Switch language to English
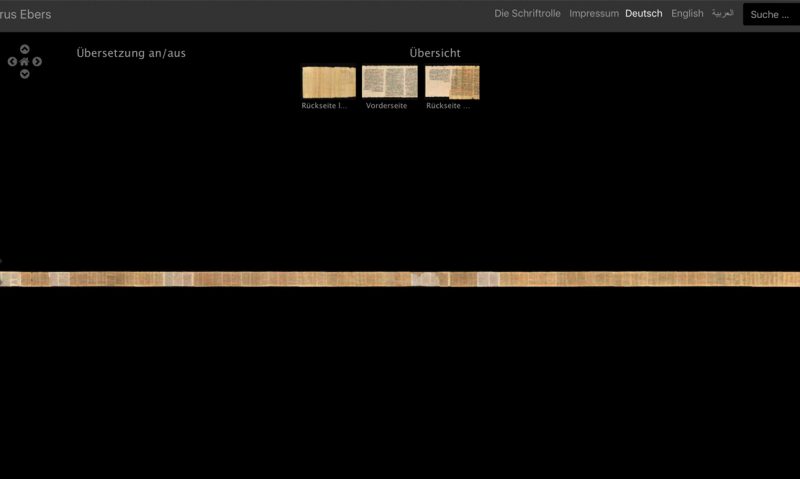 (687, 14)
